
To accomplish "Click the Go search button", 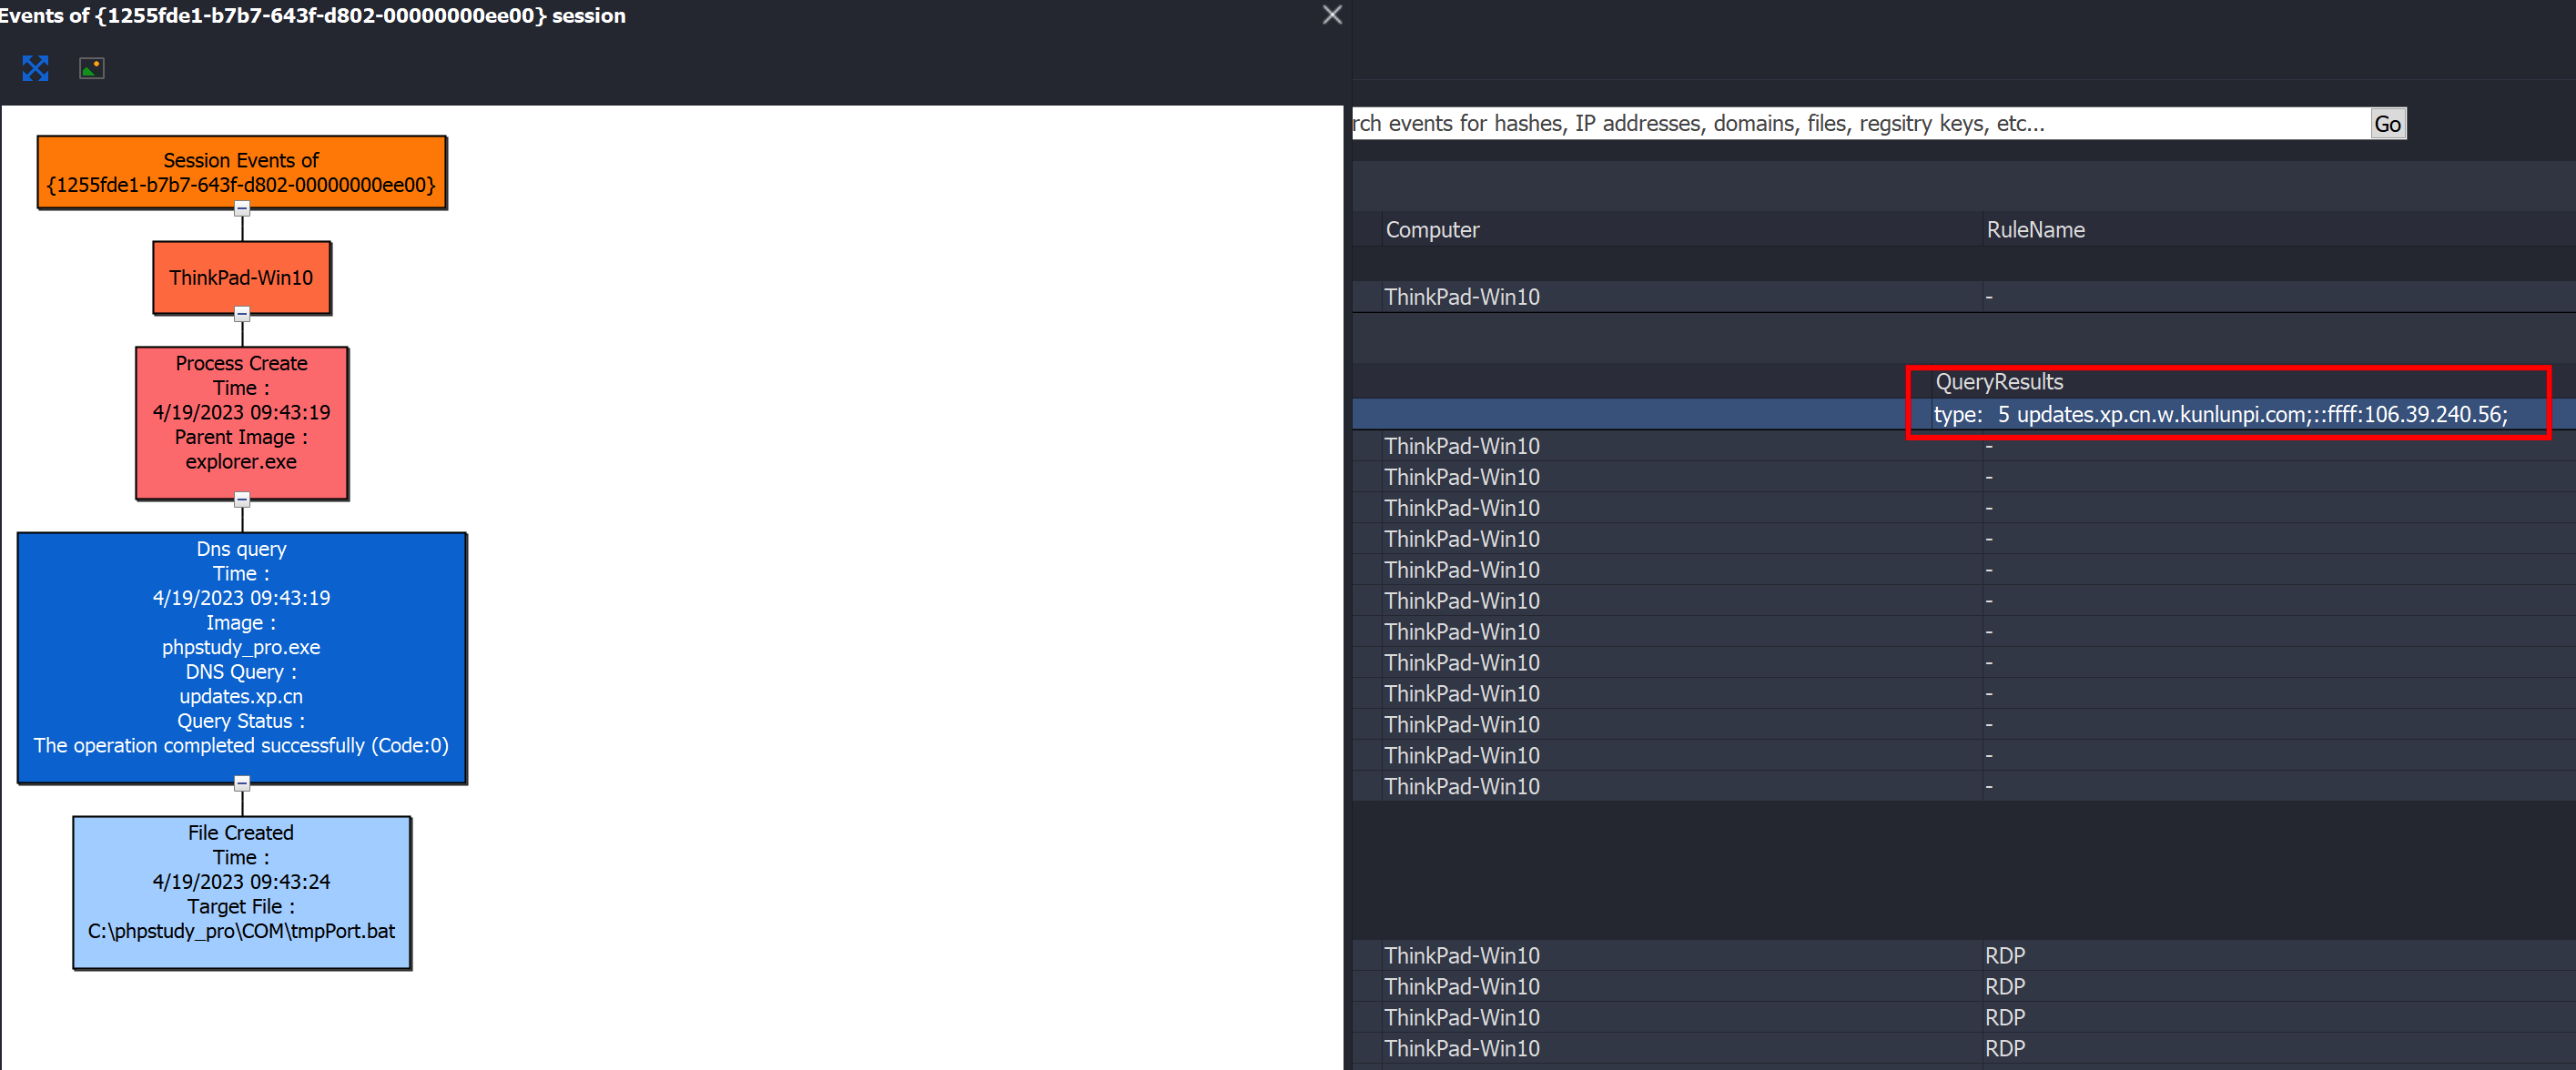I will point(2387,124).
